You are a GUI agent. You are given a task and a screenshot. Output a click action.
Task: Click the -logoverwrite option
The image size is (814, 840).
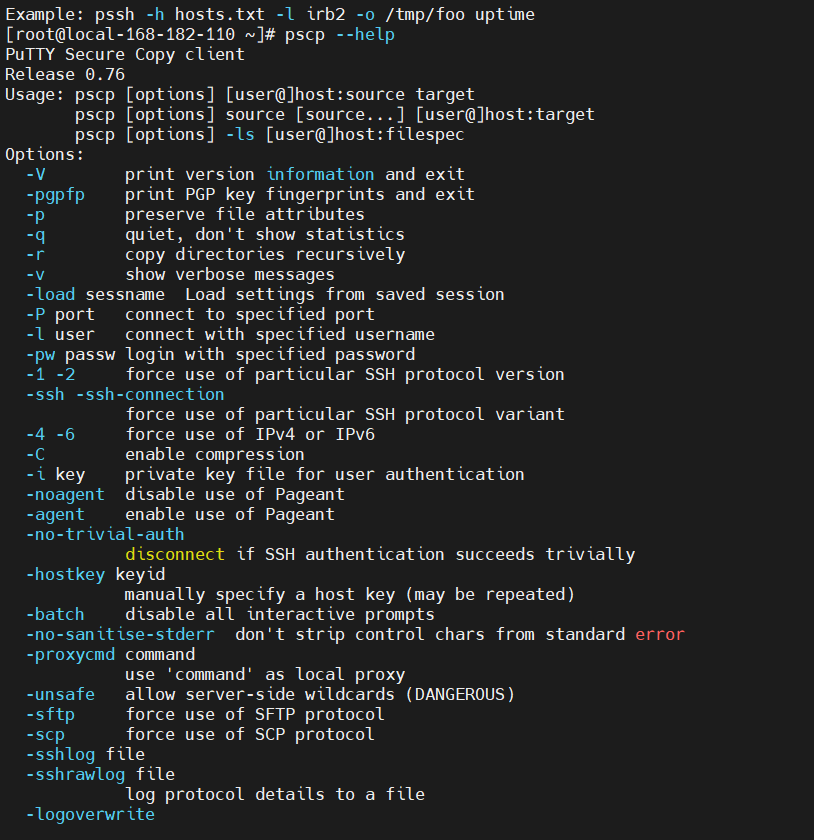91,815
